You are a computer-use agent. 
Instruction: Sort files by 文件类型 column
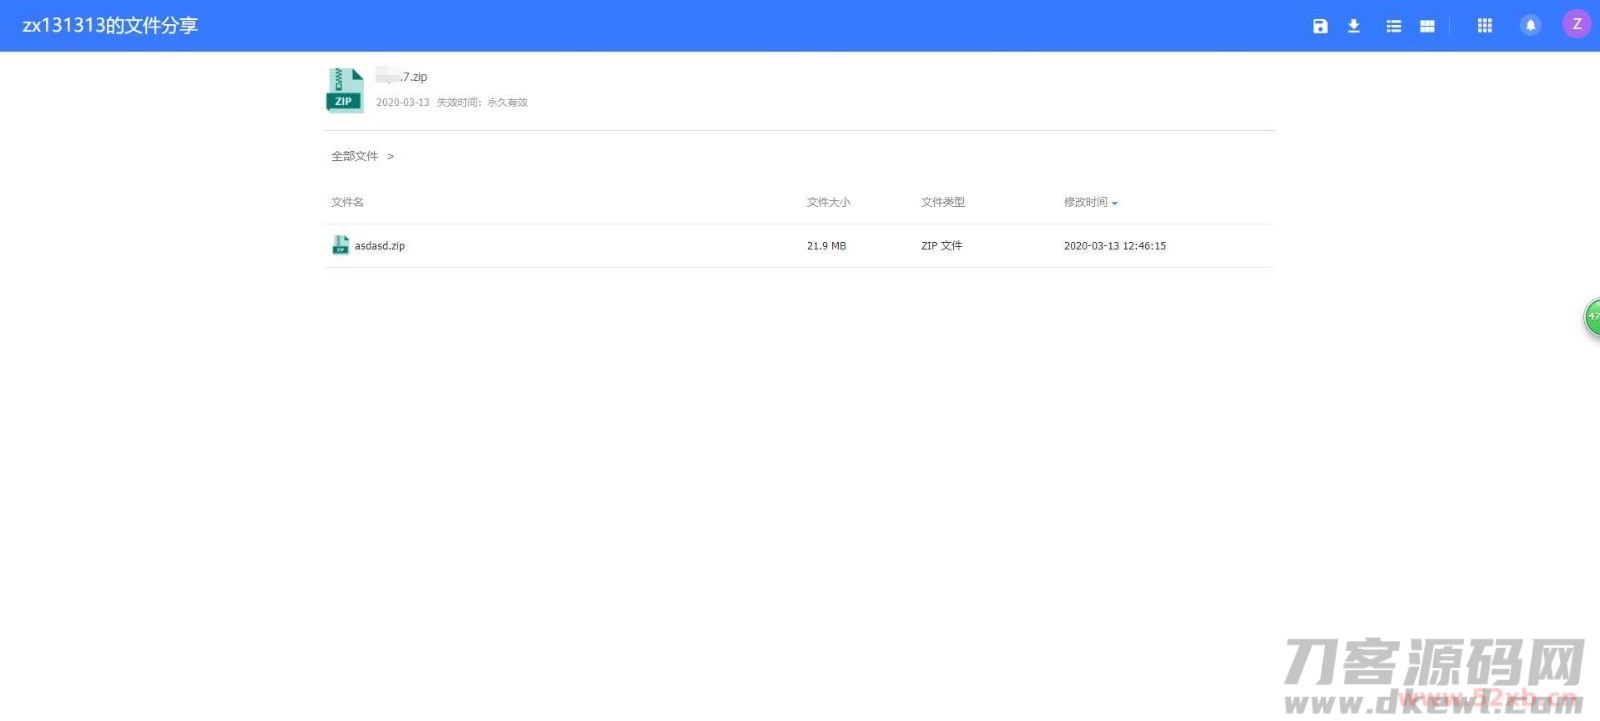coord(942,202)
